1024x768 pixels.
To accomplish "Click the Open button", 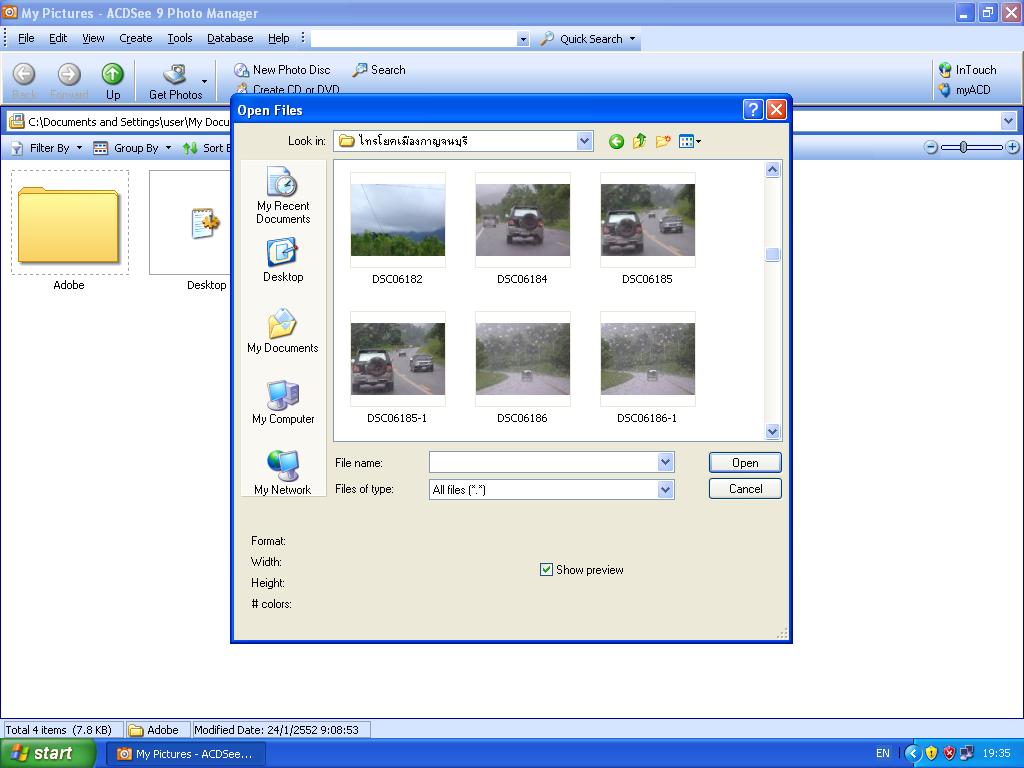I will 745,462.
